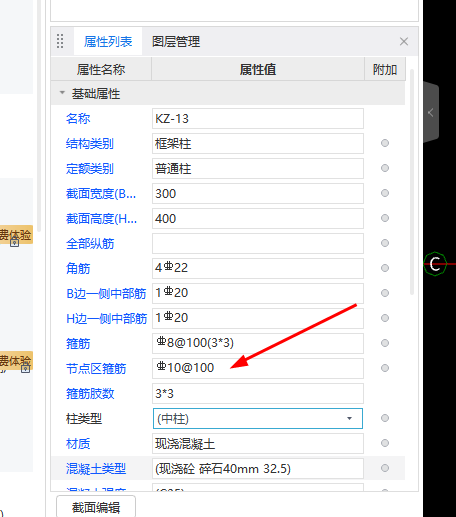Viewport: 456px width, 517px height.
Task: Click the 角筋 property label
Action: point(78,269)
